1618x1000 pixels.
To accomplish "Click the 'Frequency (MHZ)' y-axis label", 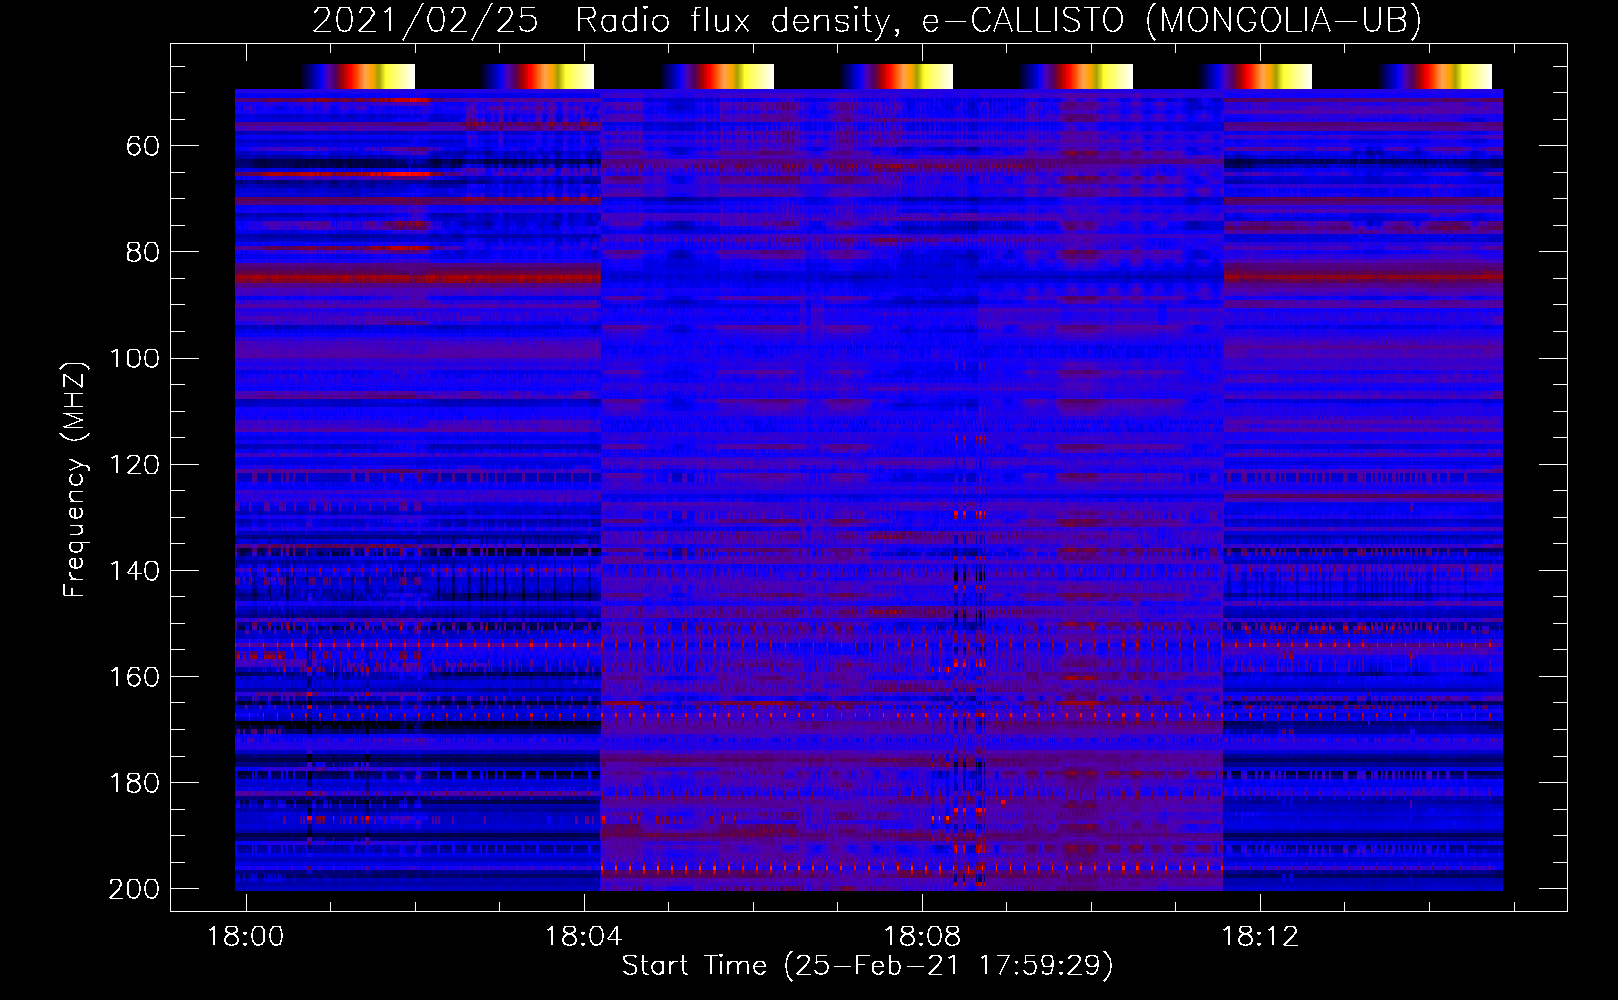I will [x=75, y=479].
